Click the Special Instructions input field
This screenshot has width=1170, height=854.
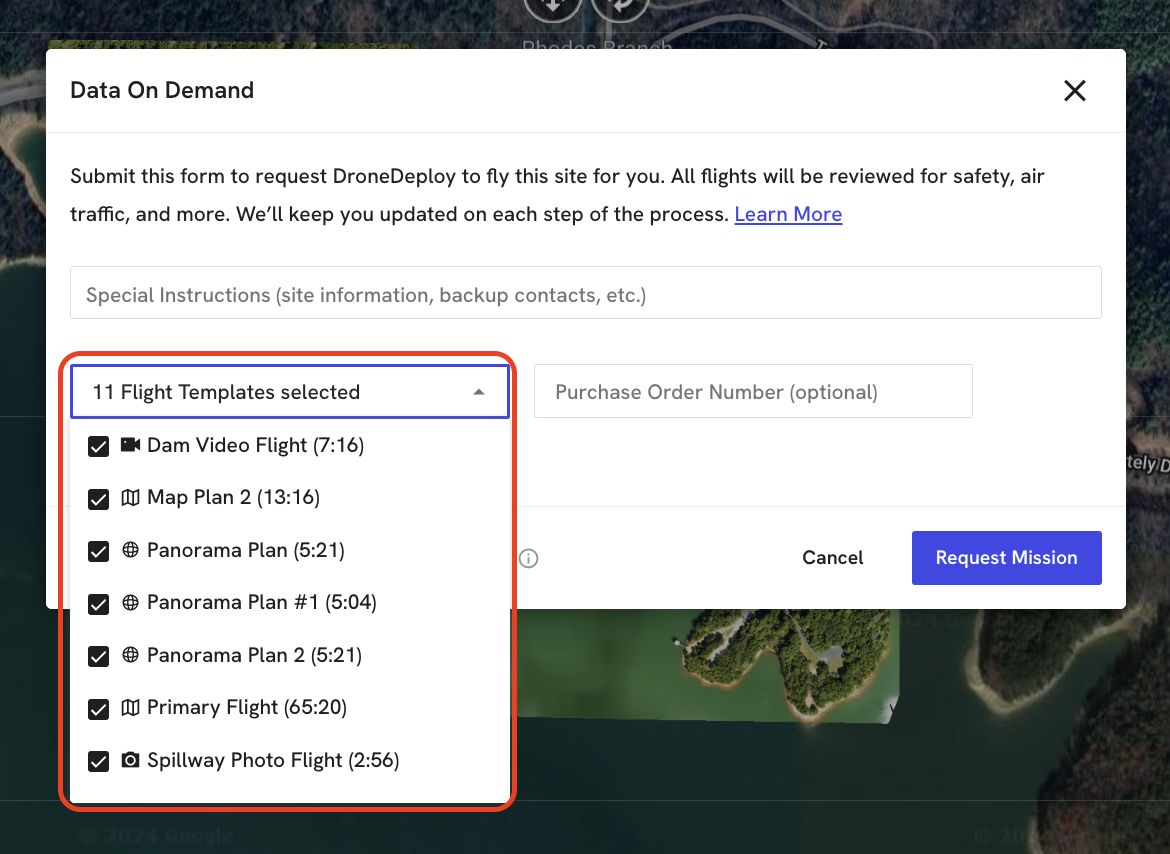585,292
